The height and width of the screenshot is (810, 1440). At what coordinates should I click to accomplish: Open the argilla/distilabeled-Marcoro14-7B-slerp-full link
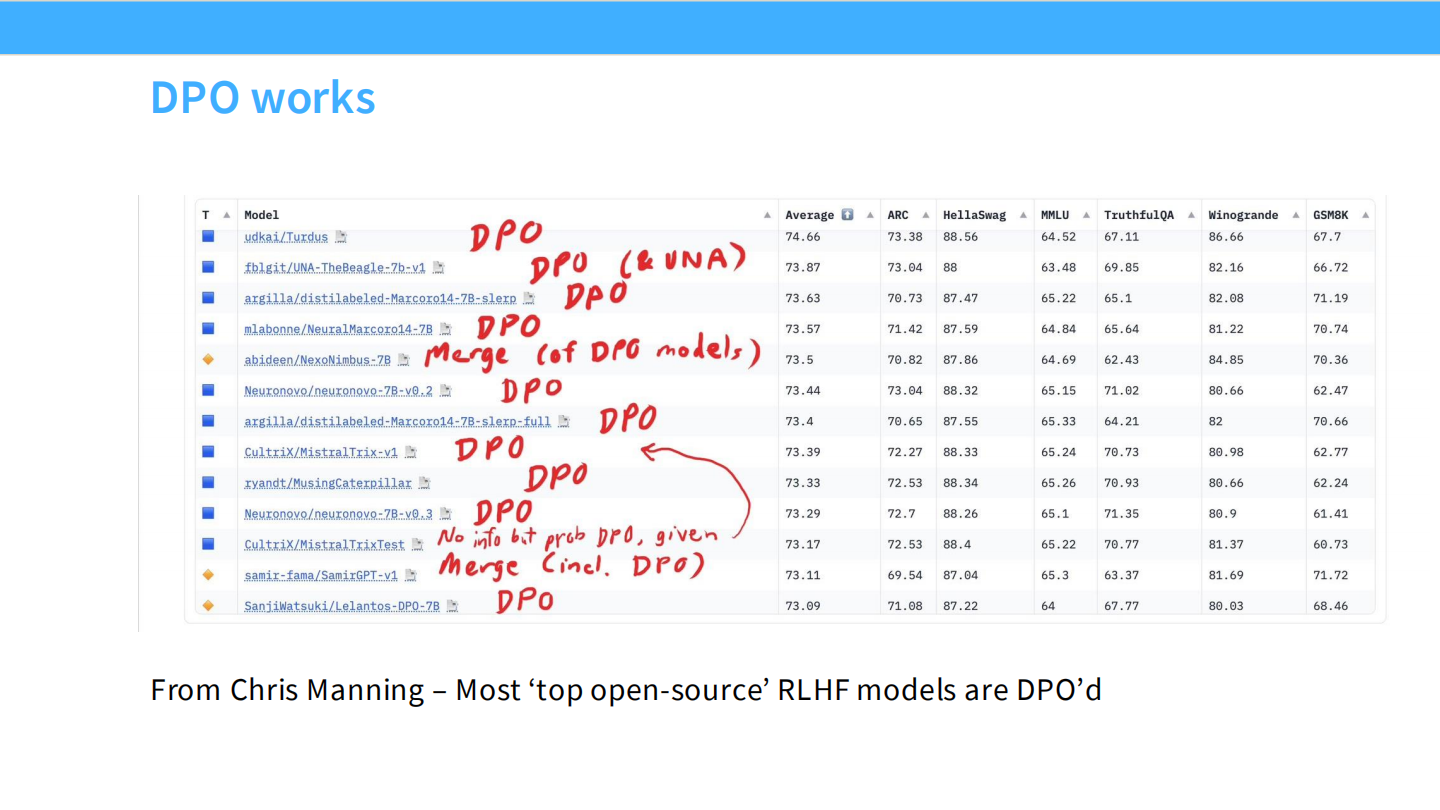[397, 421]
